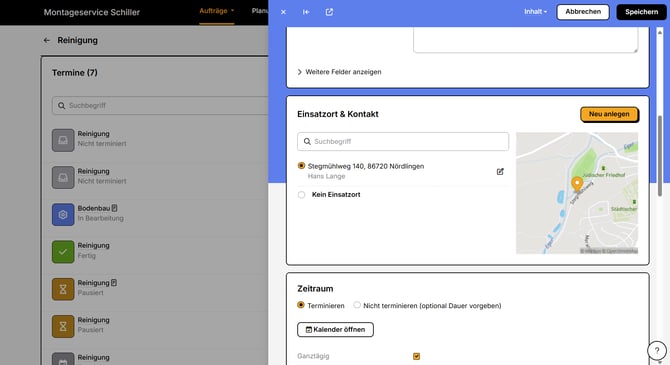Select Nicht terminieren radio option
Screen dimensions: 670x365
(x=357, y=305)
